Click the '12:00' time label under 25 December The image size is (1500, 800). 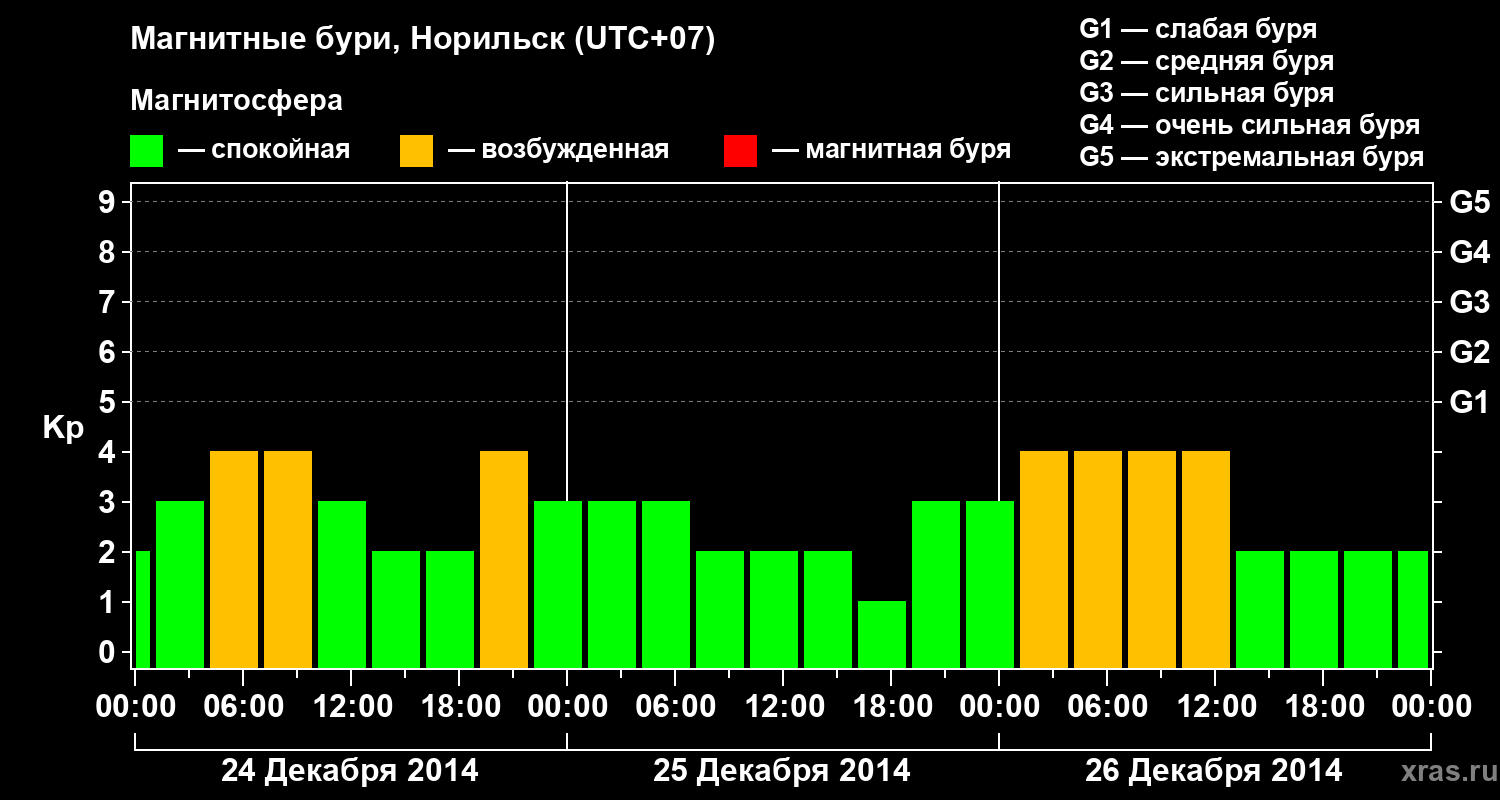coord(783,706)
